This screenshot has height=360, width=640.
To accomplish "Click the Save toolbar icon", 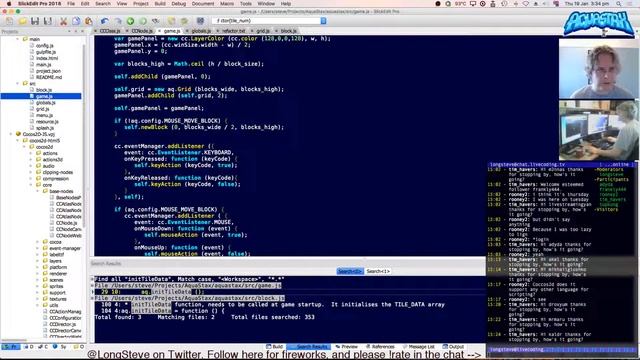I will [x=35, y=20].
